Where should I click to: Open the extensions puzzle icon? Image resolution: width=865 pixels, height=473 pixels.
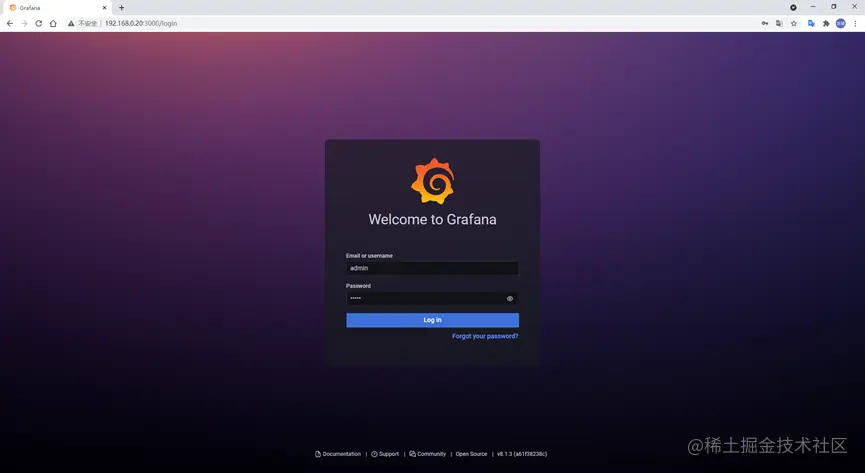826,23
